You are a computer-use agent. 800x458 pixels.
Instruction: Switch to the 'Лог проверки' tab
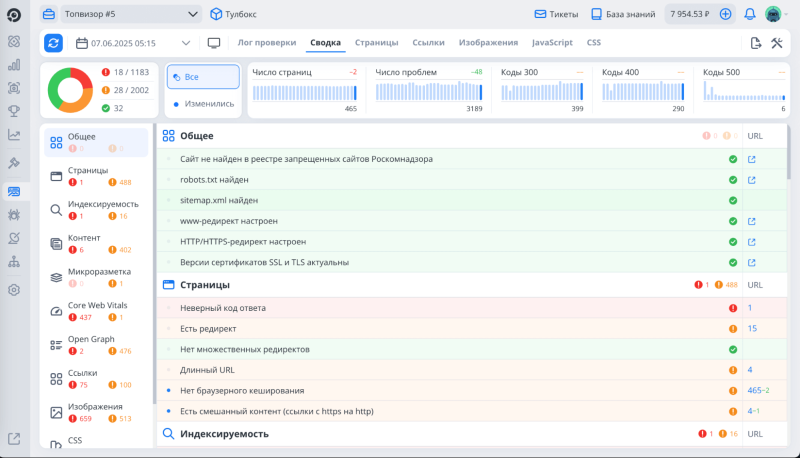[267, 43]
